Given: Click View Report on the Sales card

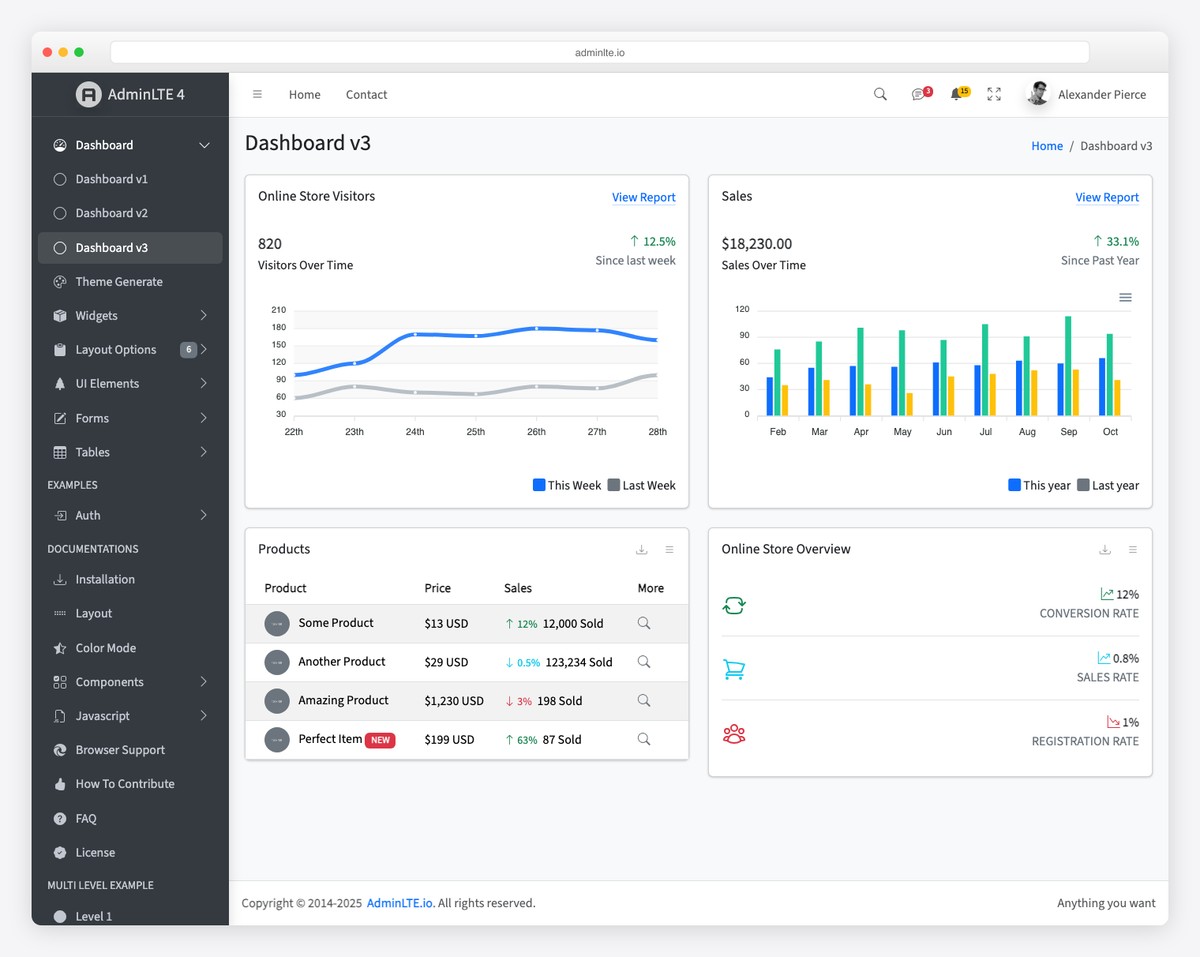Looking at the screenshot, I should (x=1107, y=197).
